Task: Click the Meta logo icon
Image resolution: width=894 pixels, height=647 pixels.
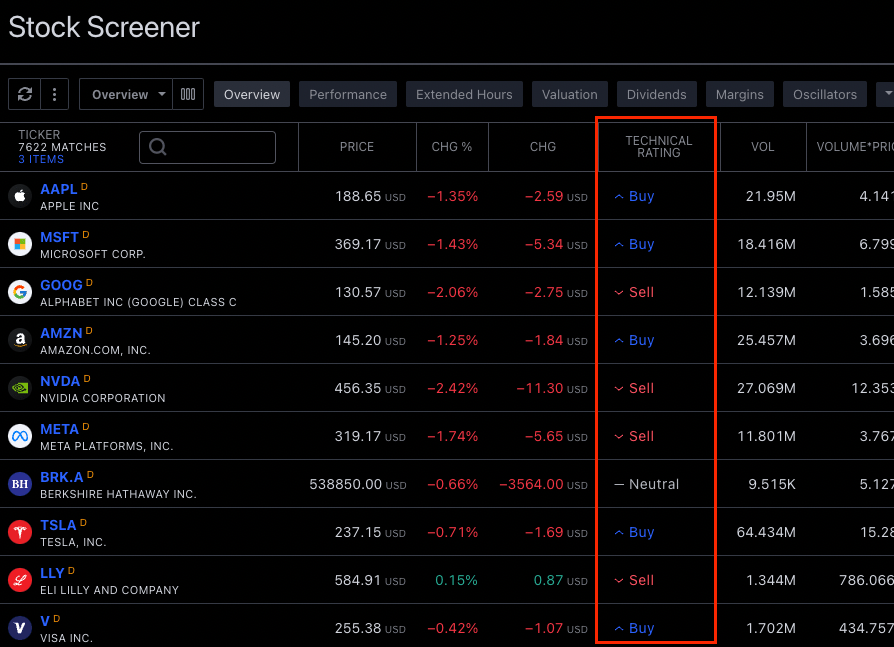Action: (x=20, y=436)
